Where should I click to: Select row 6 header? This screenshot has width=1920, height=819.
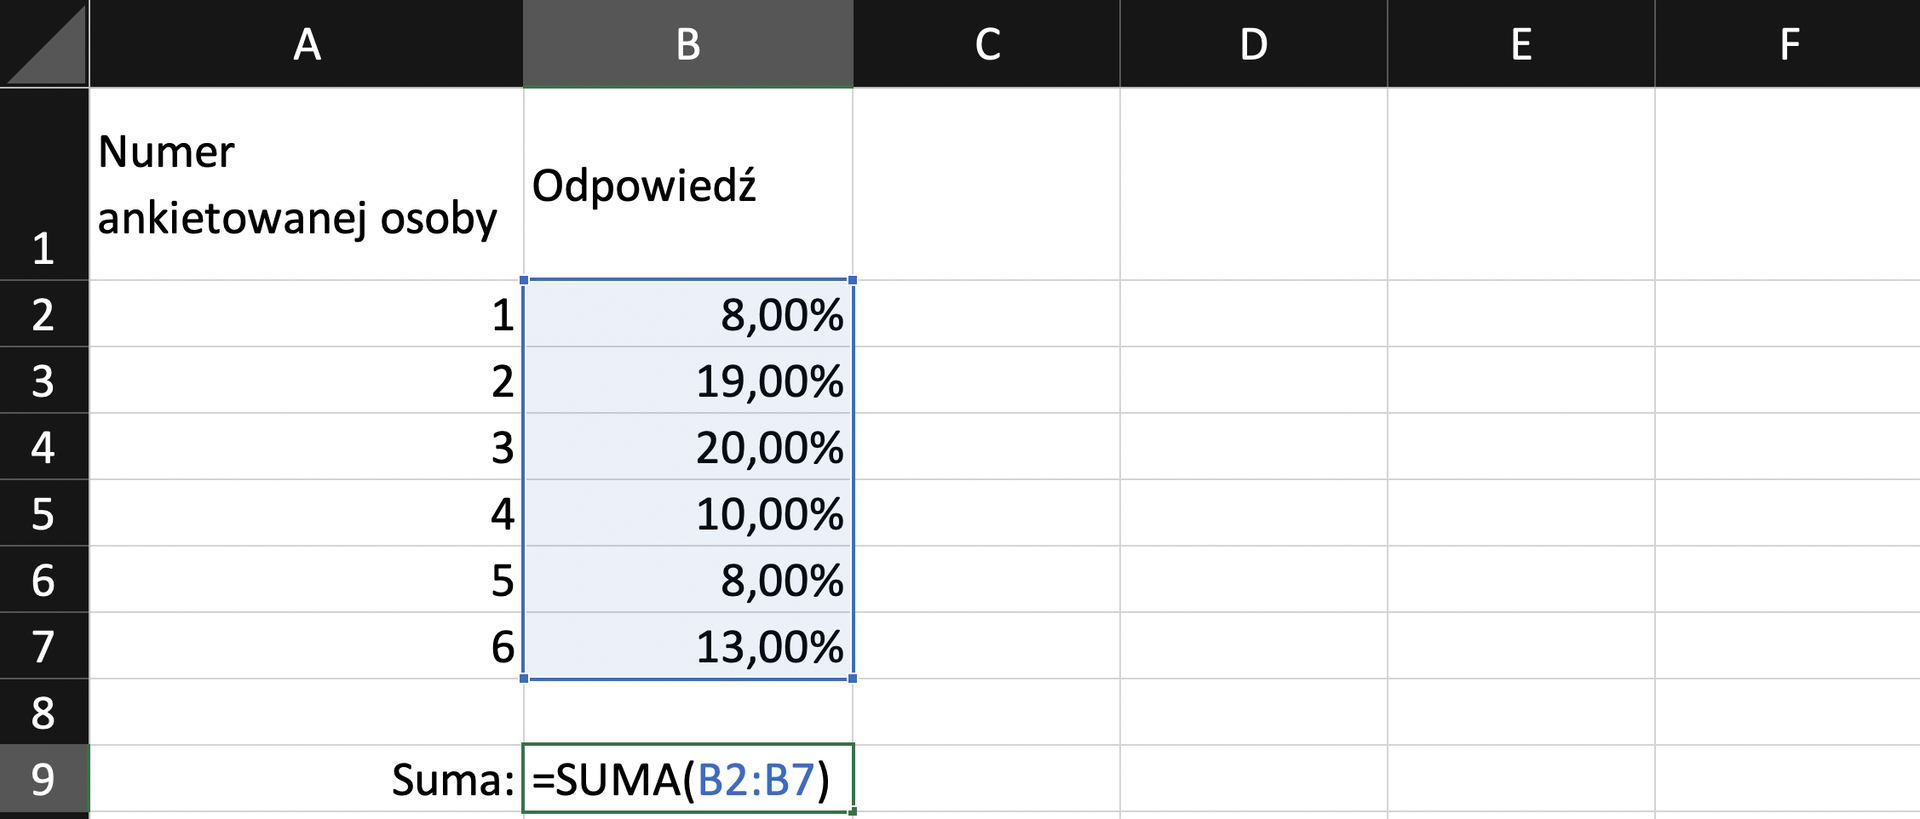click(44, 579)
